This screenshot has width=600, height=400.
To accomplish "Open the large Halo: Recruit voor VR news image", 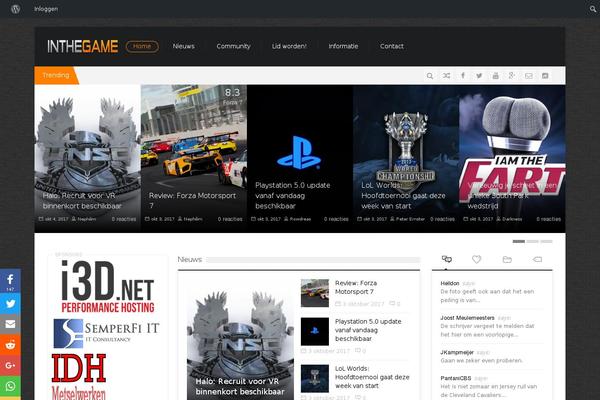I will (x=240, y=341).
